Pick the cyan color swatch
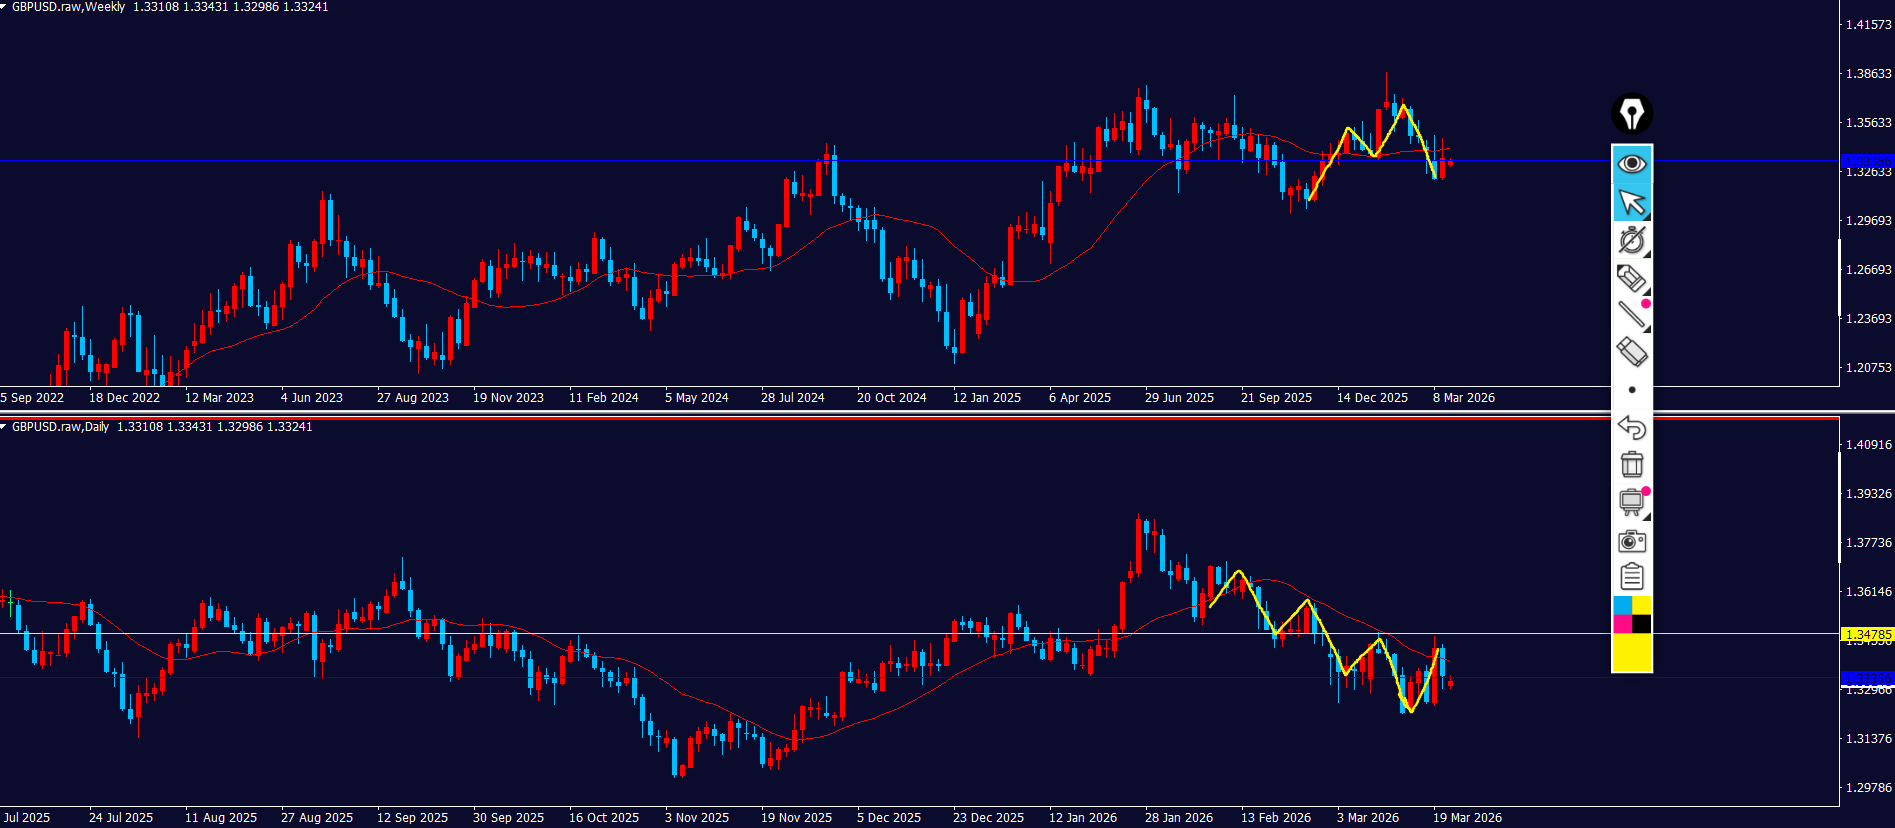 click(1622, 605)
